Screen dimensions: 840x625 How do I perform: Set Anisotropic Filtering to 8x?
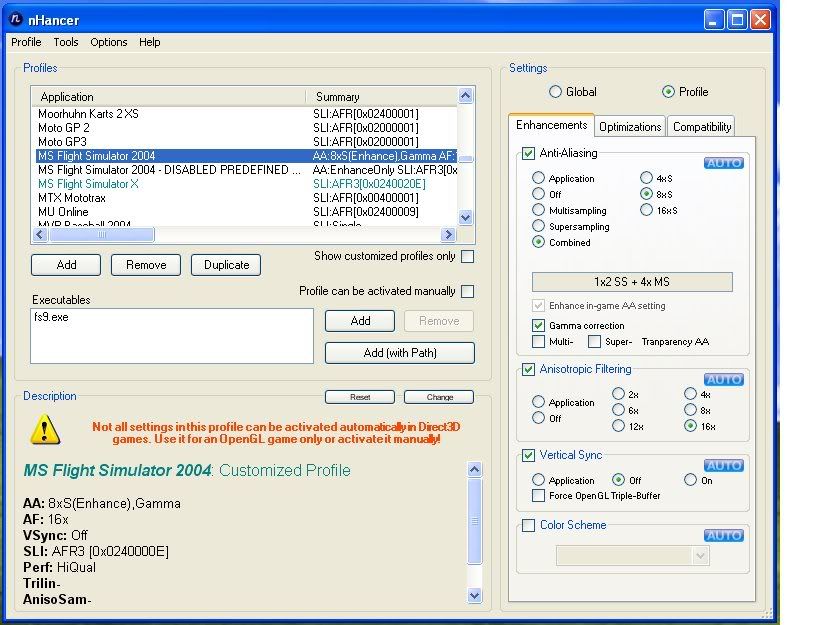tap(691, 410)
